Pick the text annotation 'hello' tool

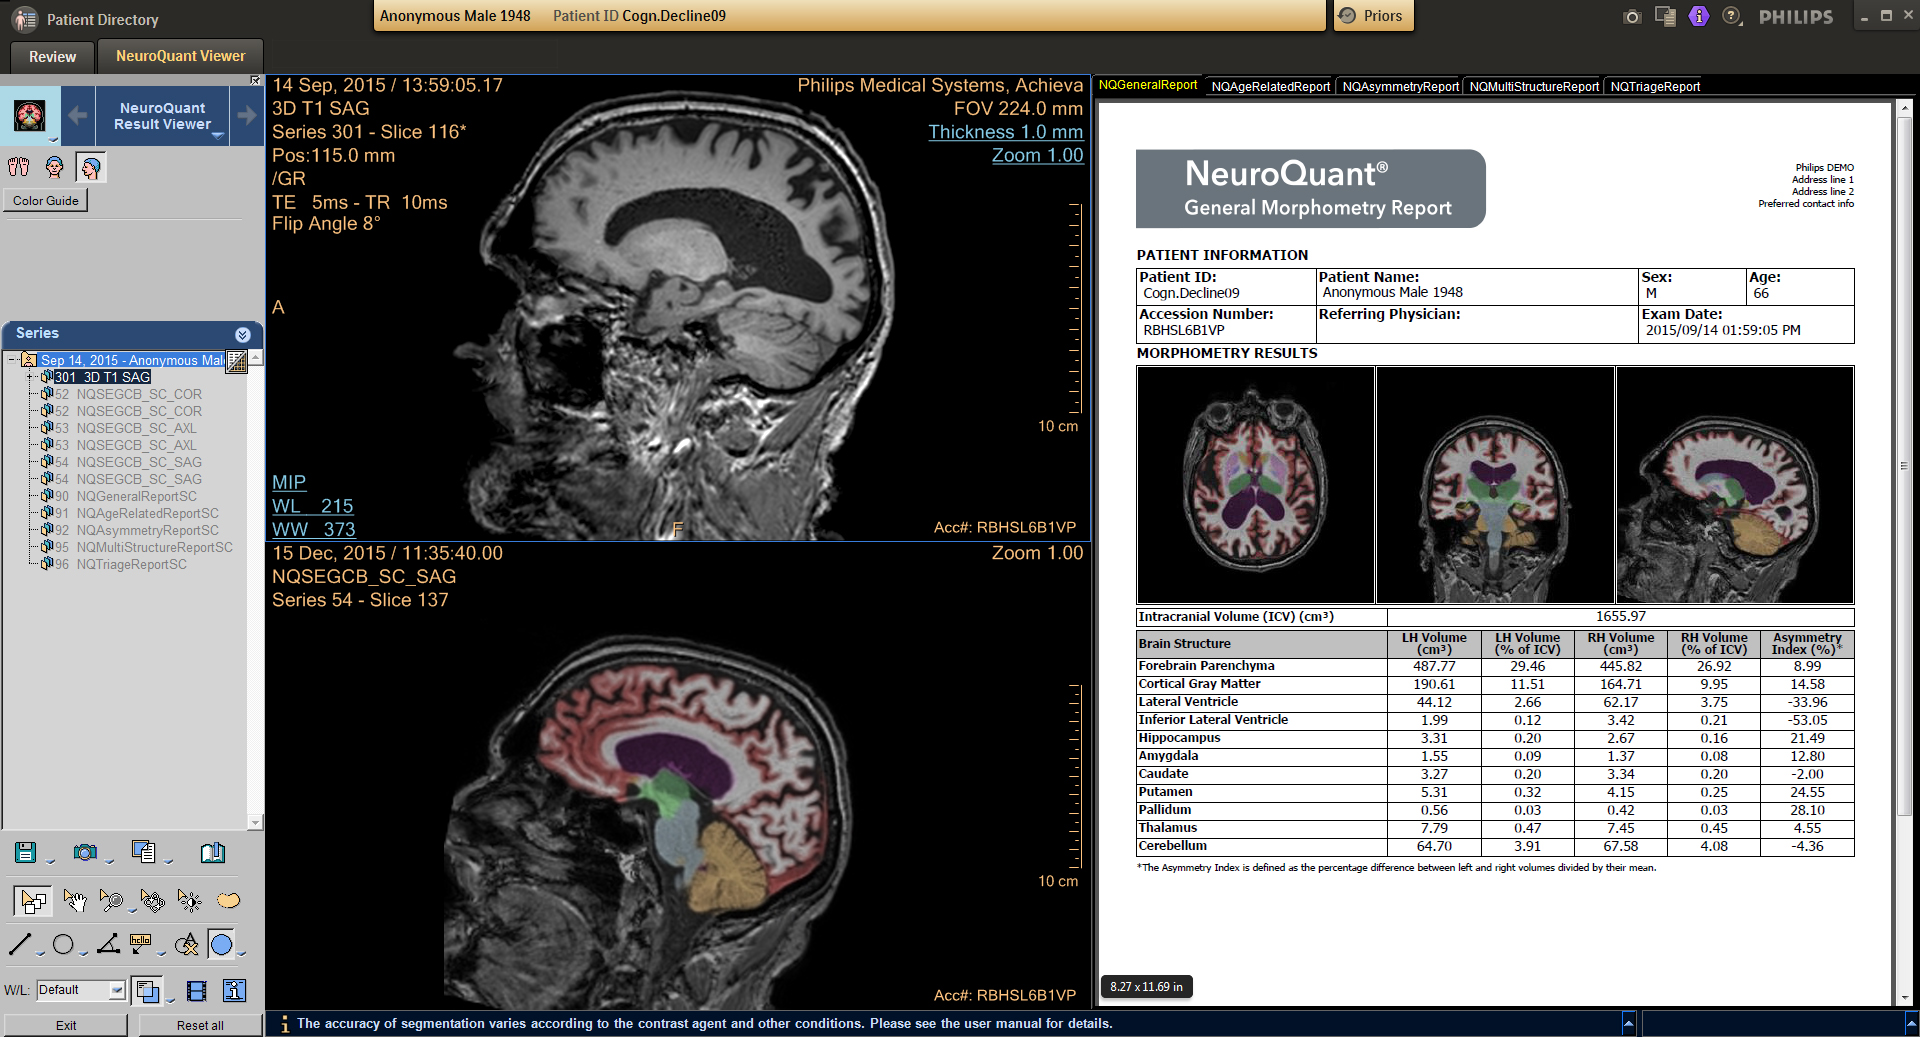pyautogui.click(x=141, y=944)
